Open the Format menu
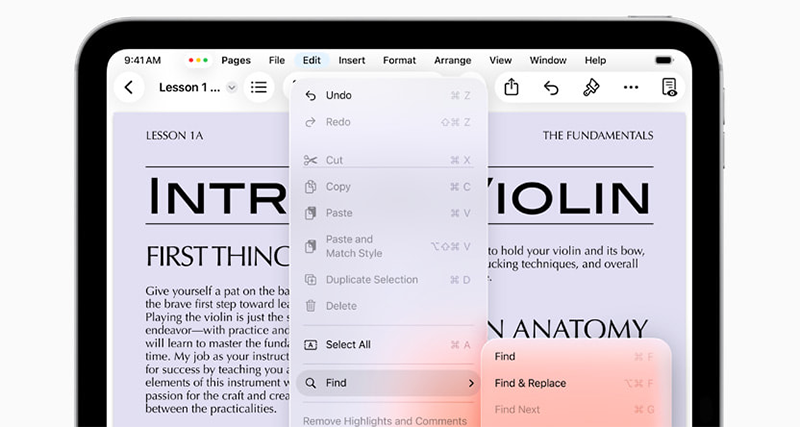This screenshot has width=800, height=427. click(x=399, y=60)
